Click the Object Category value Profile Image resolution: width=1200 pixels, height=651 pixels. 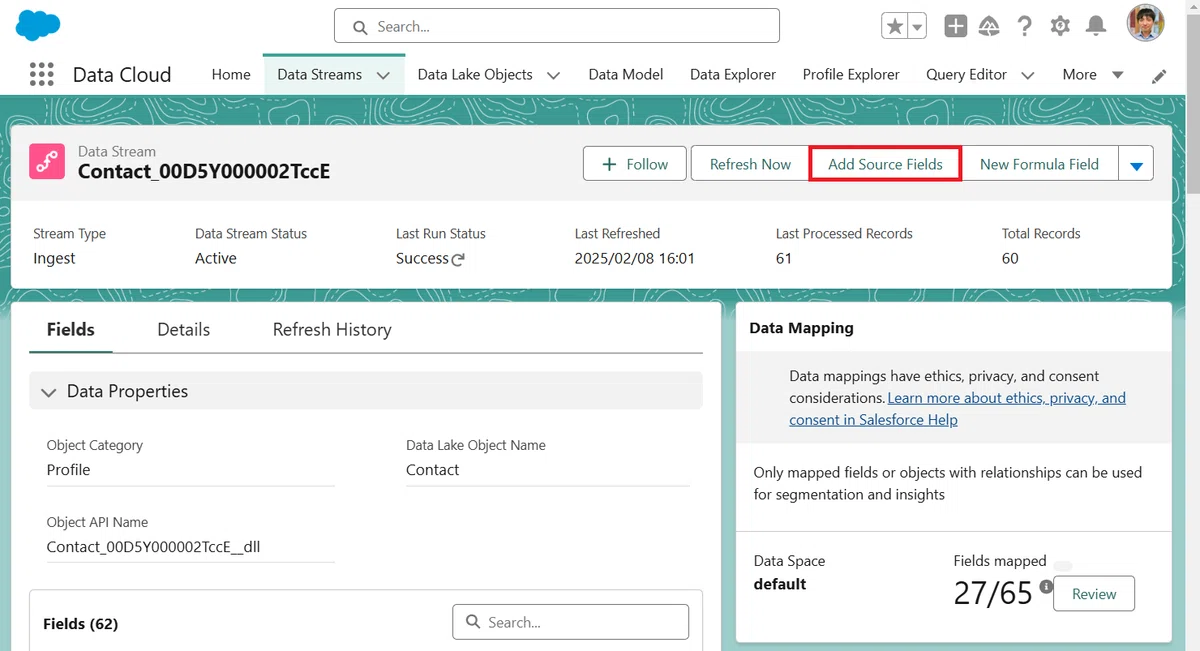pyautogui.click(x=68, y=469)
